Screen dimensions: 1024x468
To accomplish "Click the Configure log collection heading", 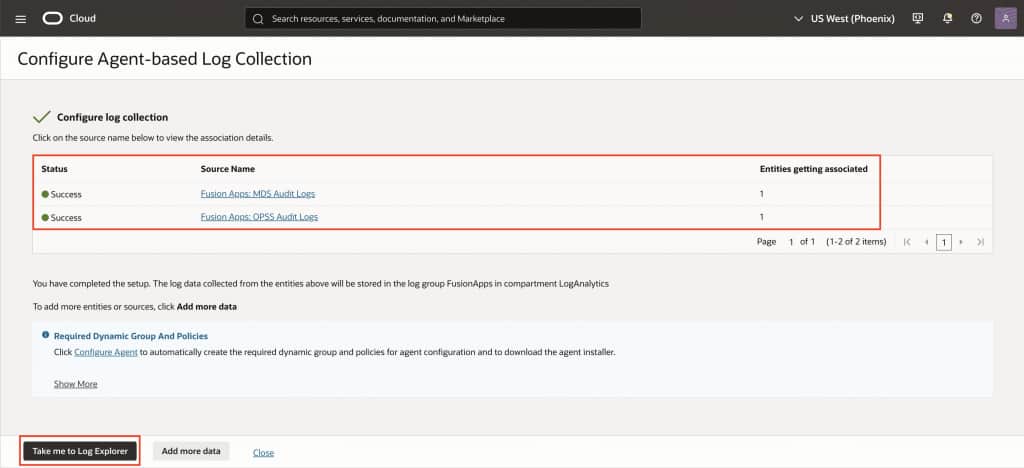I will coord(112,117).
